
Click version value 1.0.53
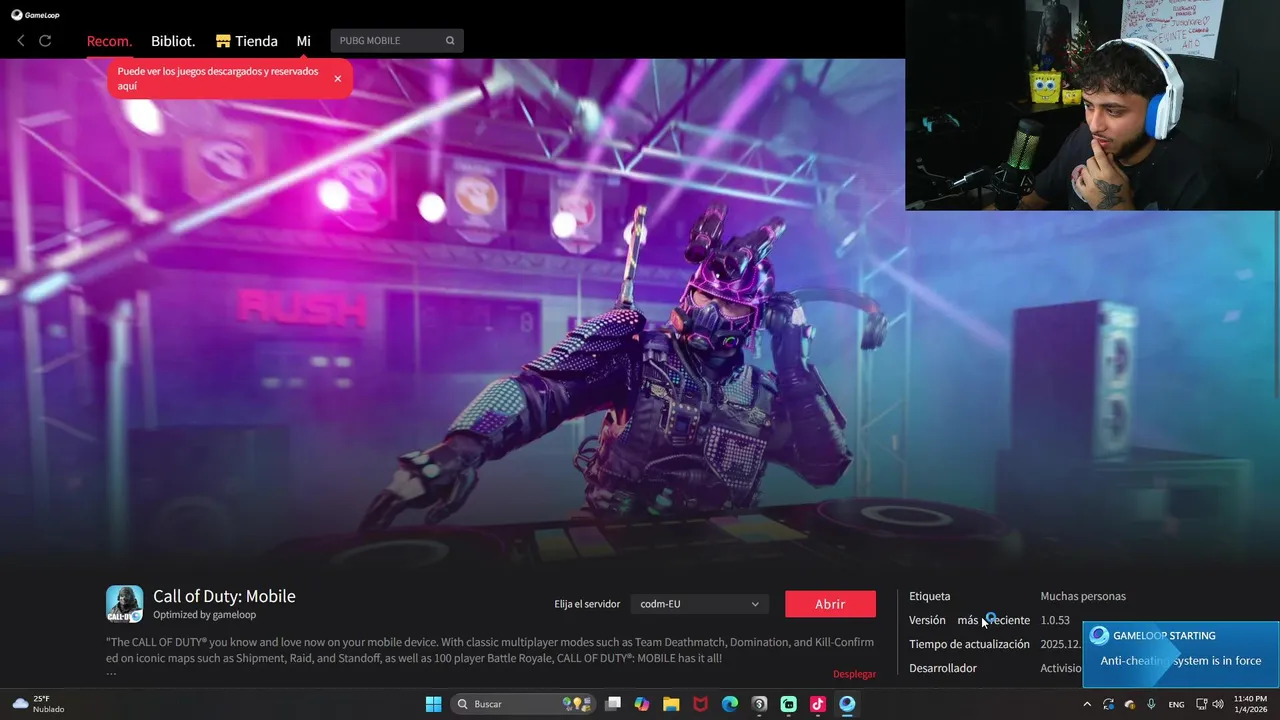pos(1055,620)
